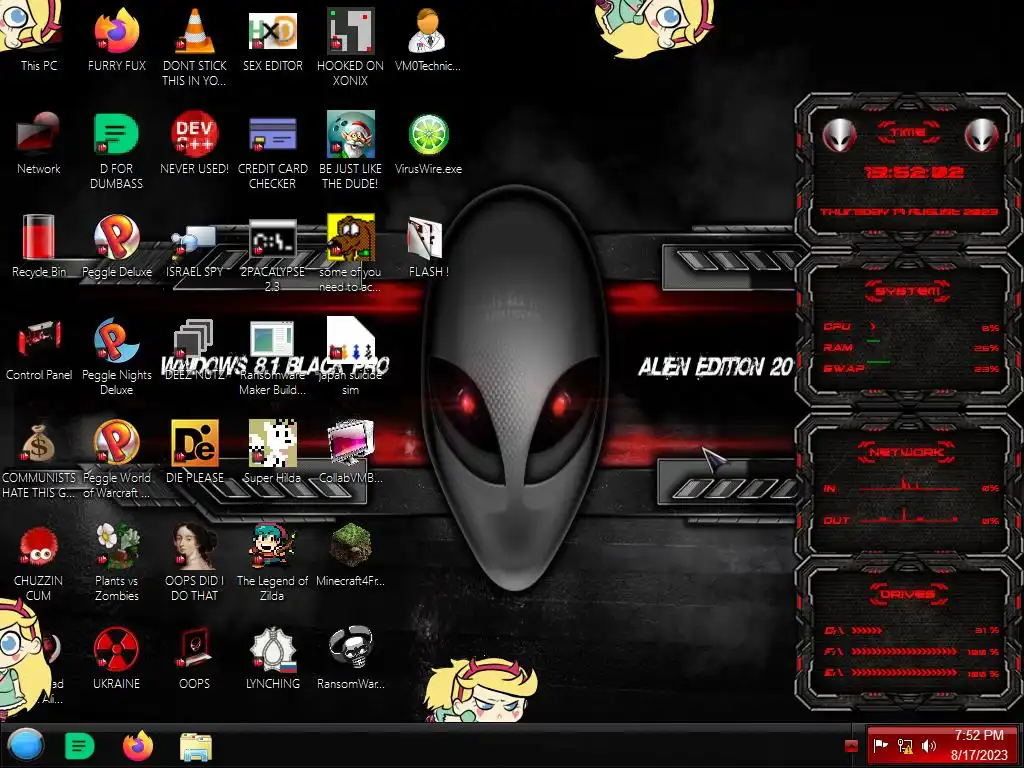This screenshot has height=768, width=1024.
Task: Select the Peggle Nights Deluxe icon
Action: 116,357
